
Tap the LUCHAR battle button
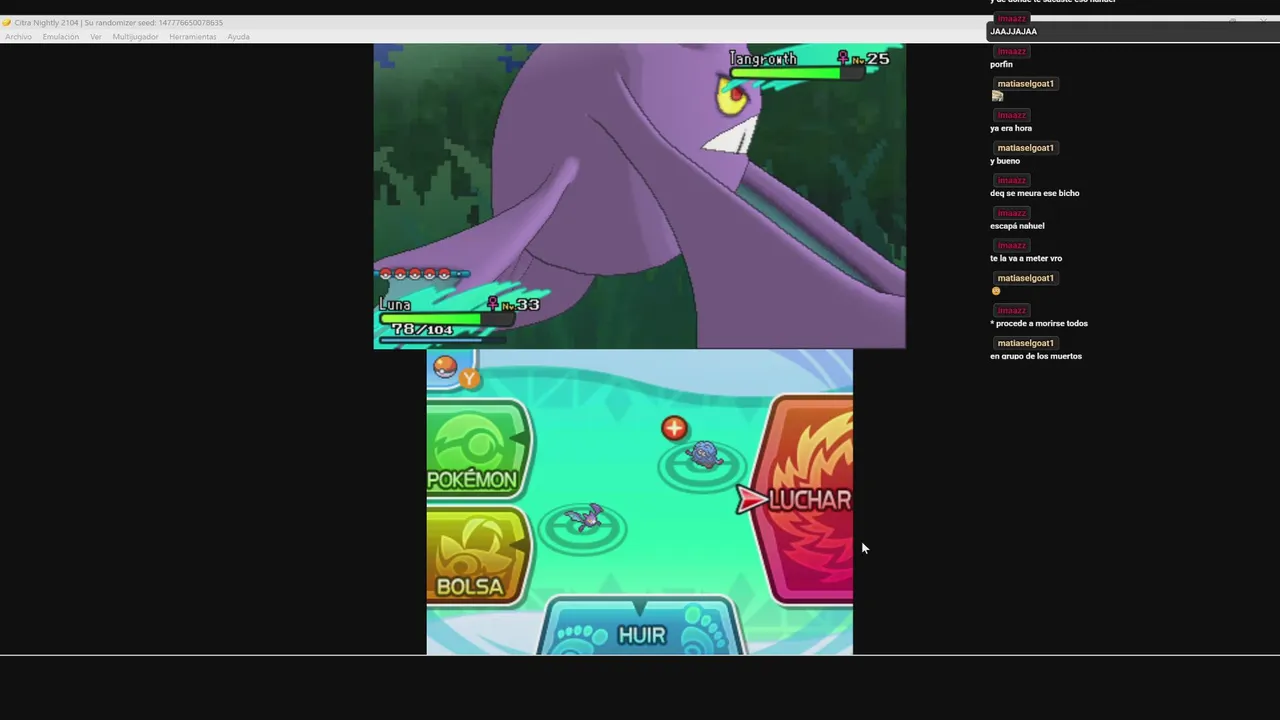pyautogui.click(x=803, y=499)
